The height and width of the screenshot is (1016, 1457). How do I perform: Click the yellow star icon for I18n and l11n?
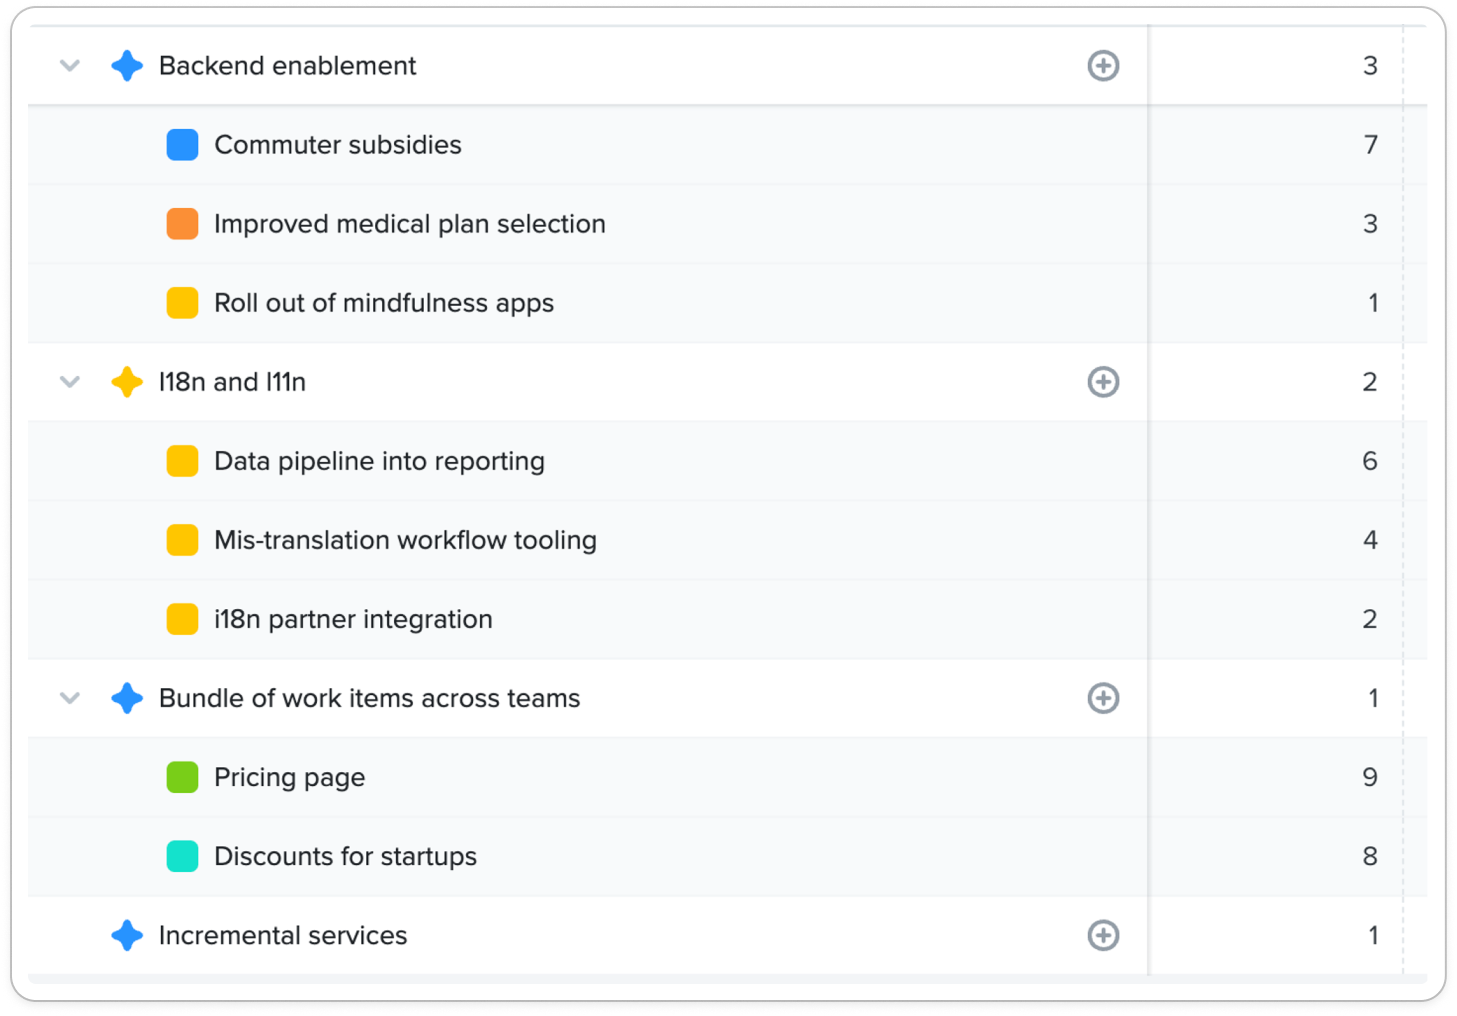[x=127, y=382]
